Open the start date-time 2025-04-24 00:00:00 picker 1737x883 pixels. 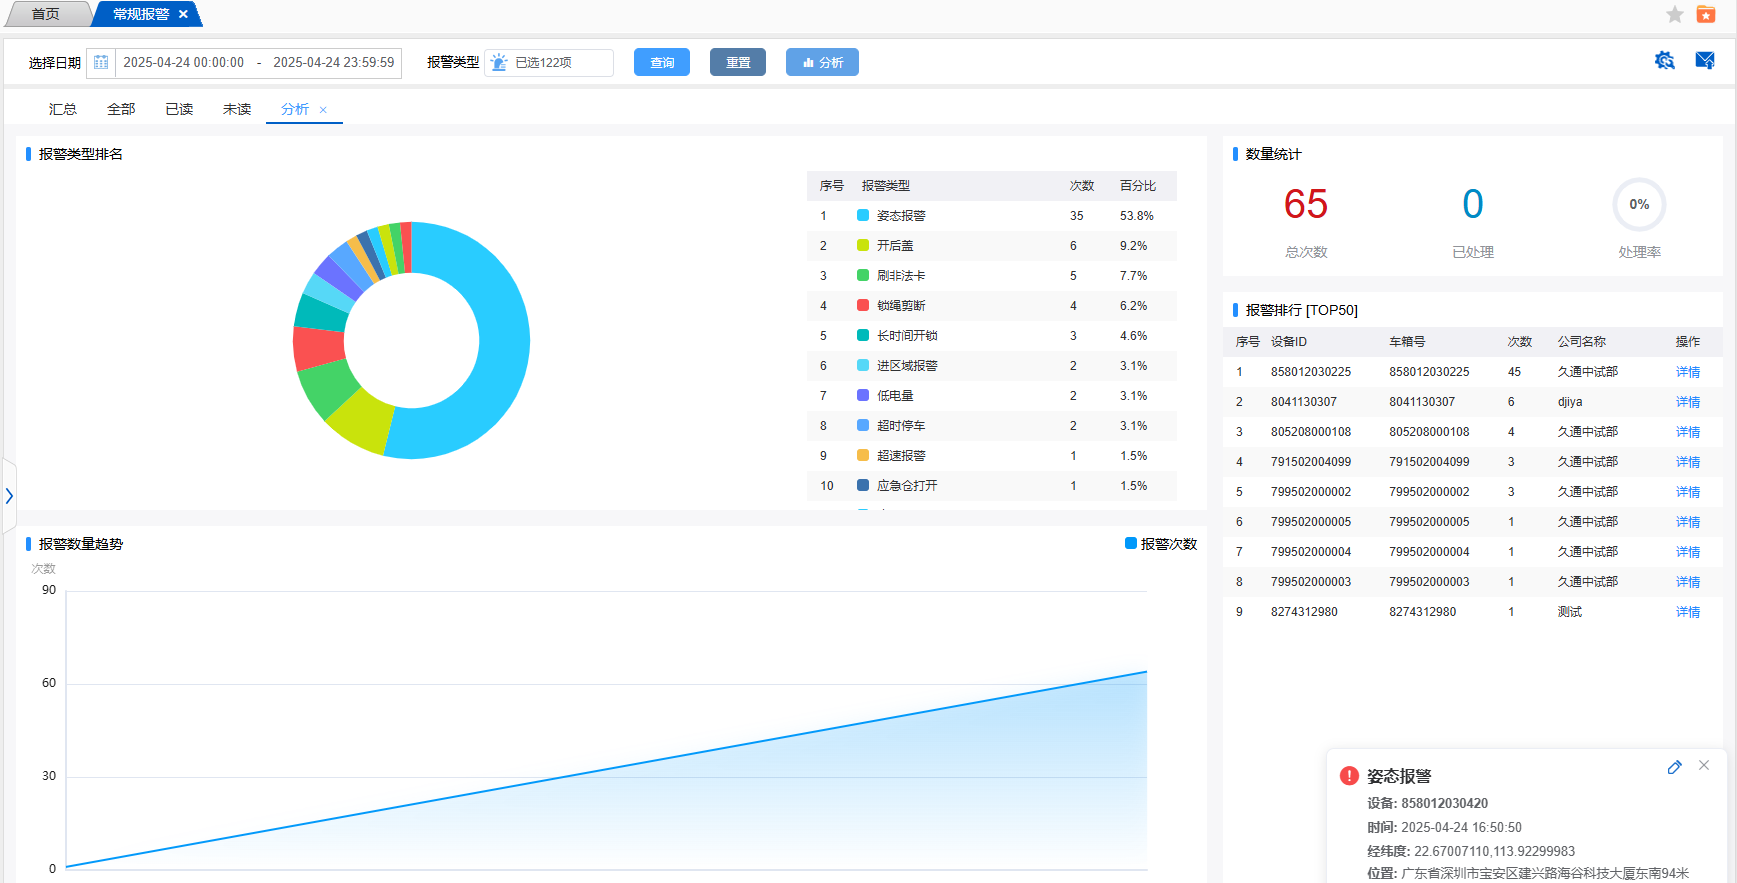(x=184, y=62)
